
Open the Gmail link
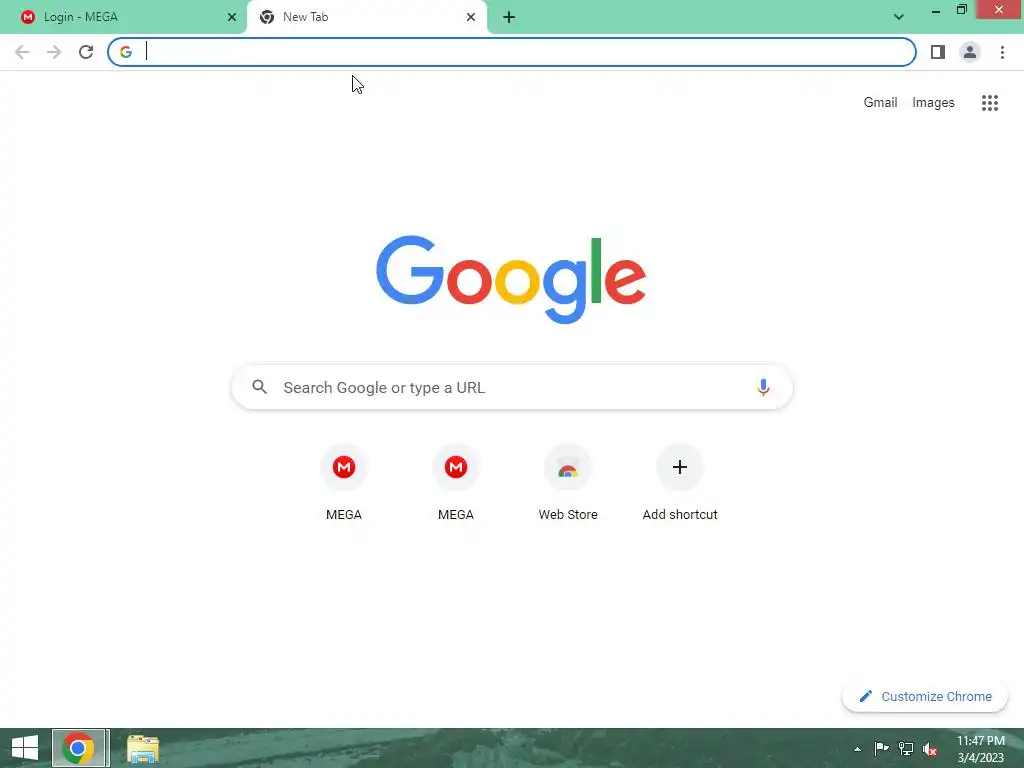(x=880, y=103)
